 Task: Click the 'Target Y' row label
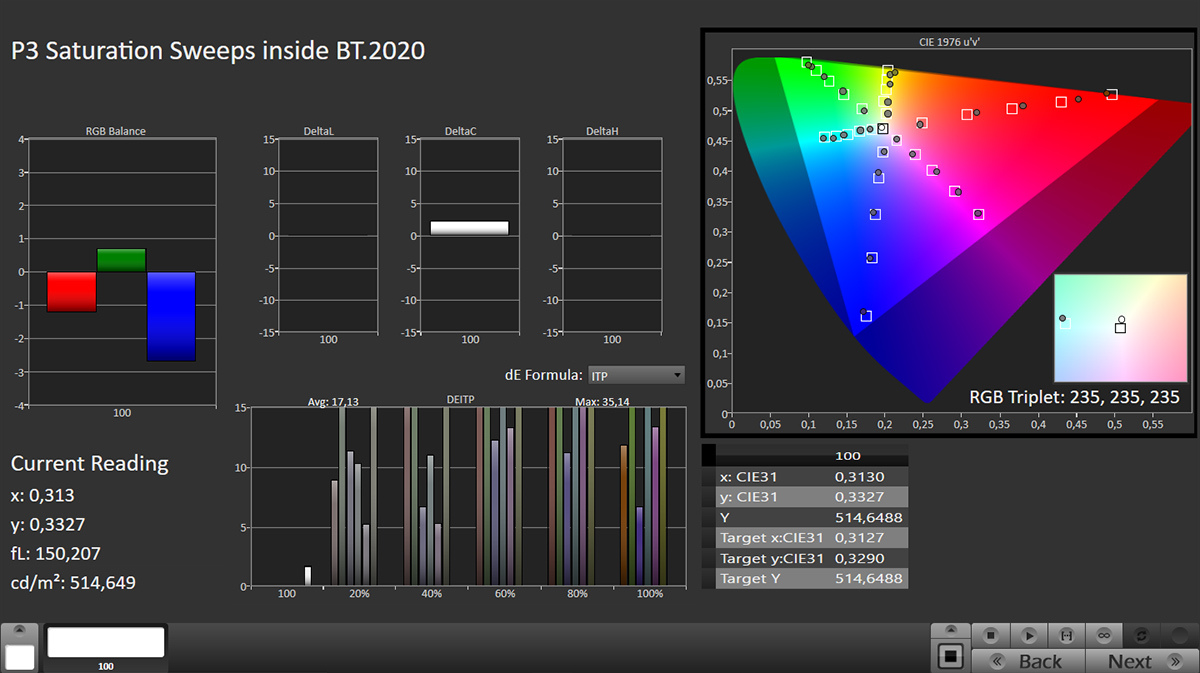(x=749, y=579)
